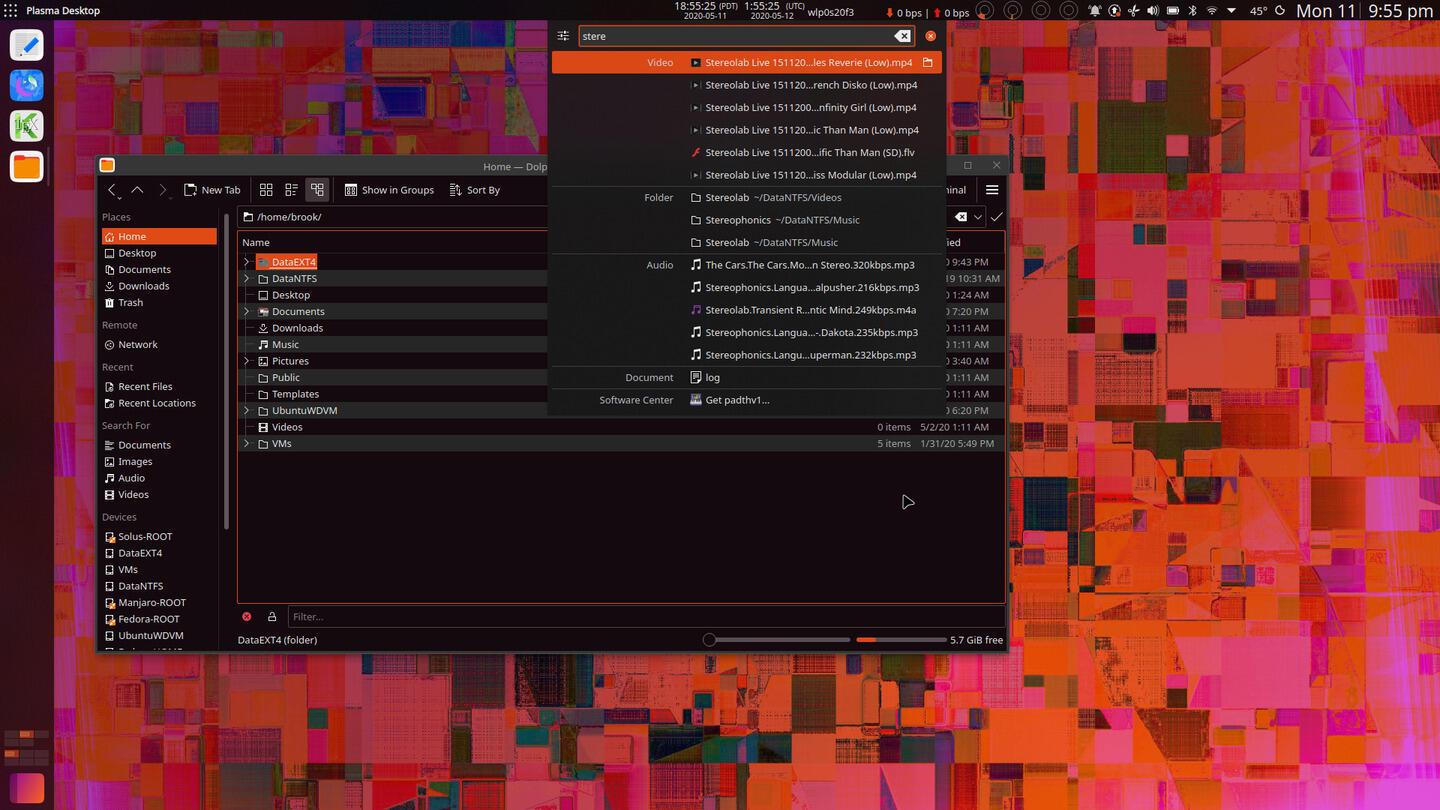Image resolution: width=1440 pixels, height=810 pixels.
Task: Clear the 'stere' search text
Action: tap(902, 36)
